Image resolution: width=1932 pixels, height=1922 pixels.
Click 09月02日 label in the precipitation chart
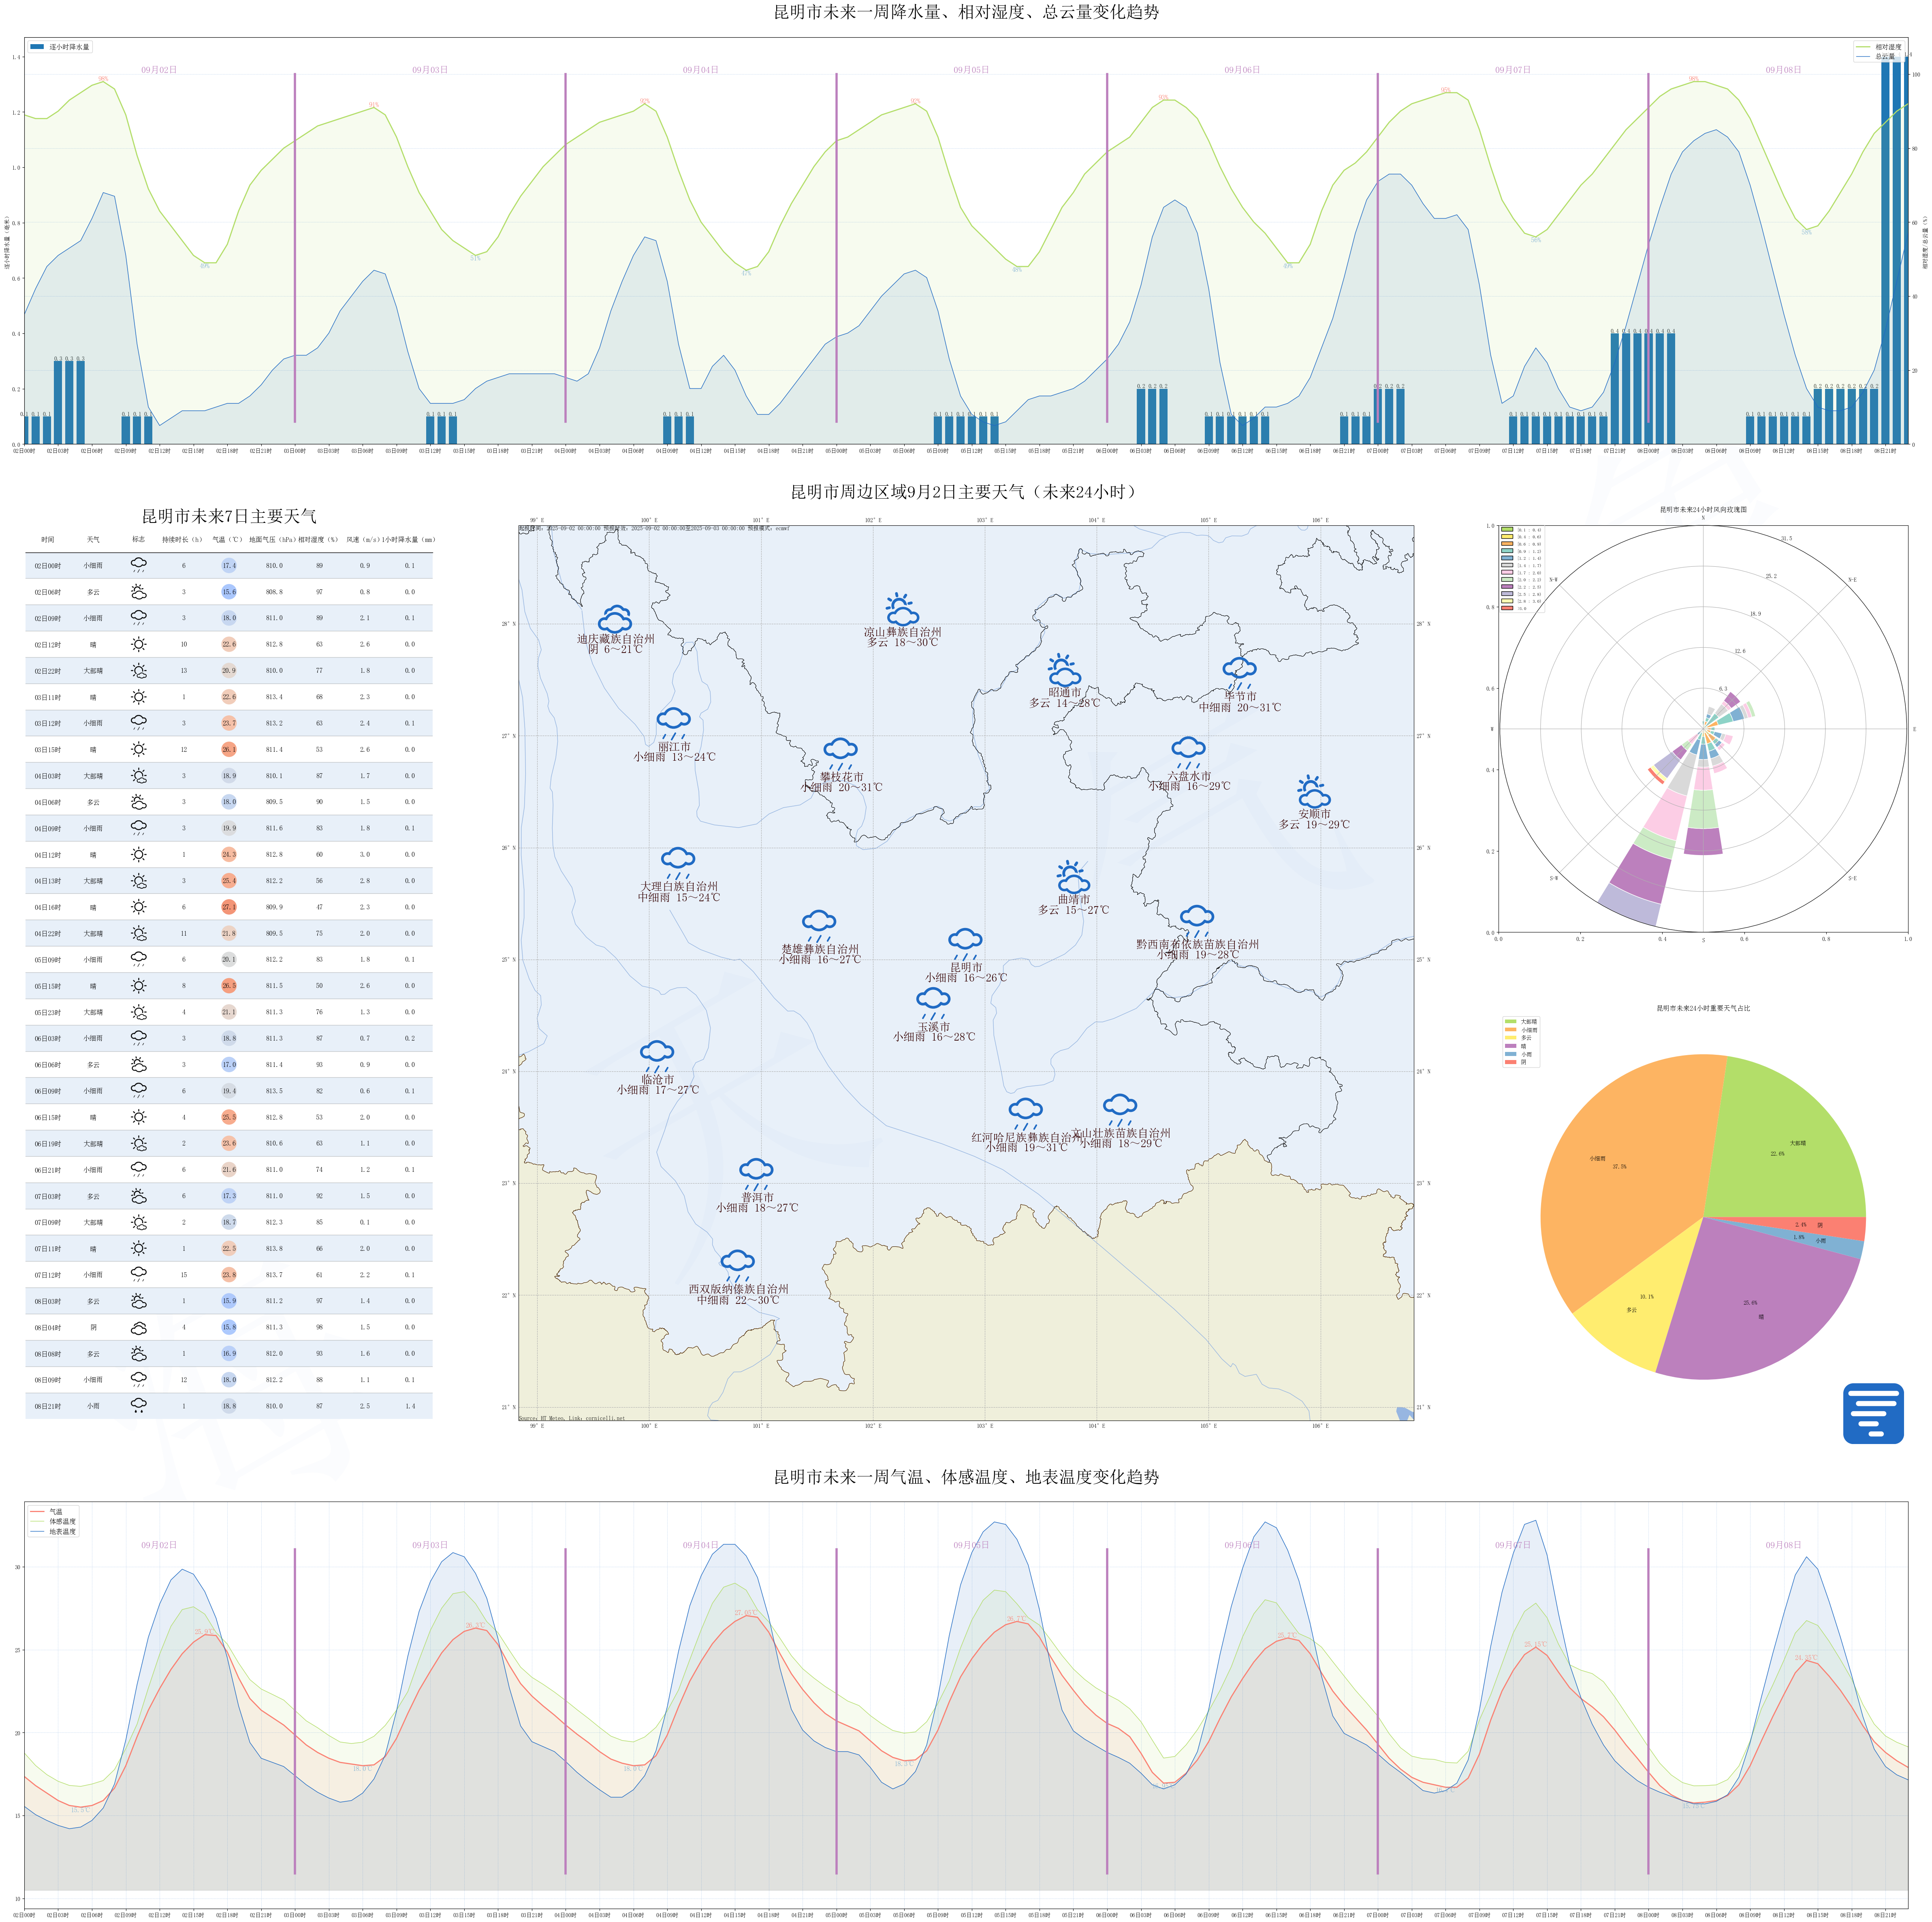tap(159, 70)
